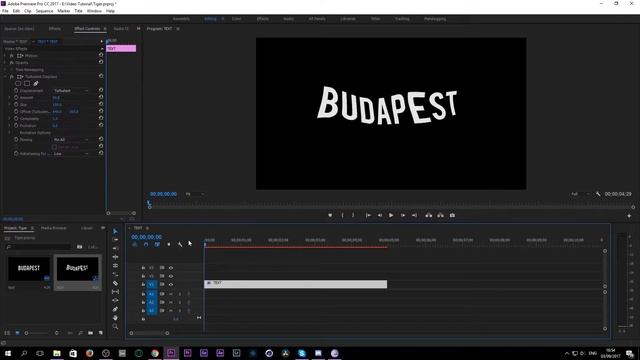Toggle the Size animation stopwatch
The height and width of the screenshot is (360, 640).
click(x=16, y=104)
